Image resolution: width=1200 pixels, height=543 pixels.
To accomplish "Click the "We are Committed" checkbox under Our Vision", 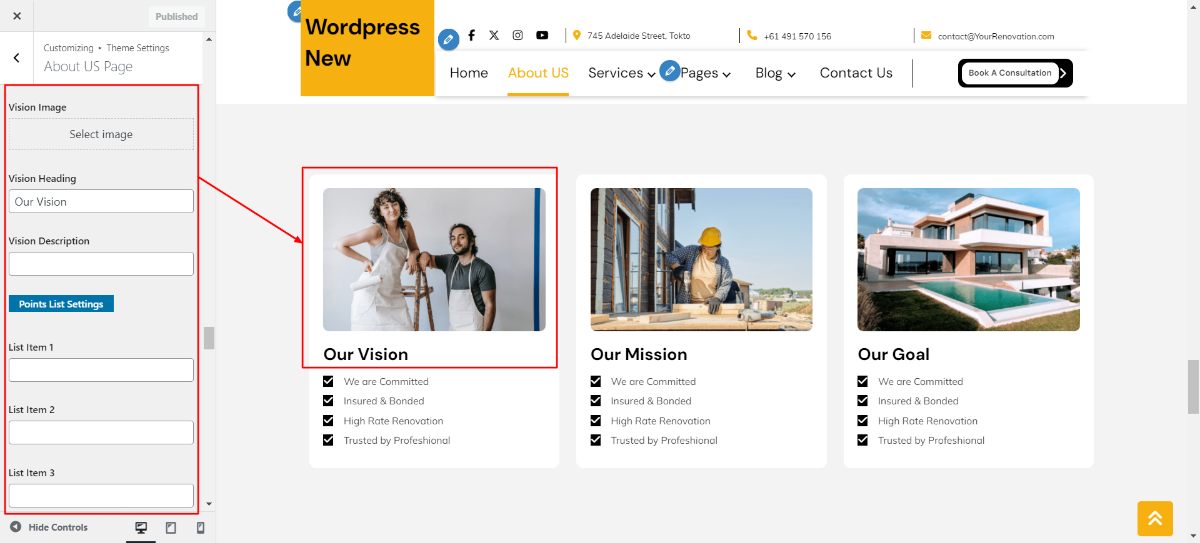I will (x=329, y=381).
